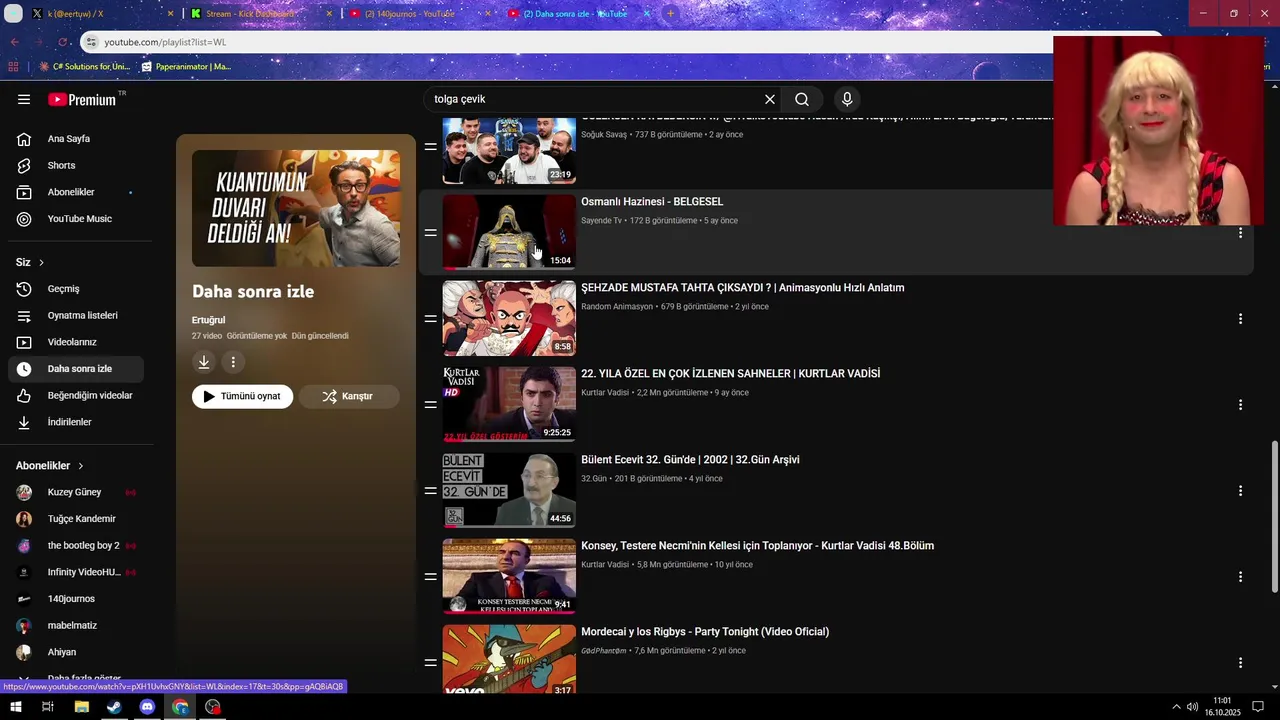Start voice search with microphone
The width and height of the screenshot is (1280, 720).
coord(847,99)
